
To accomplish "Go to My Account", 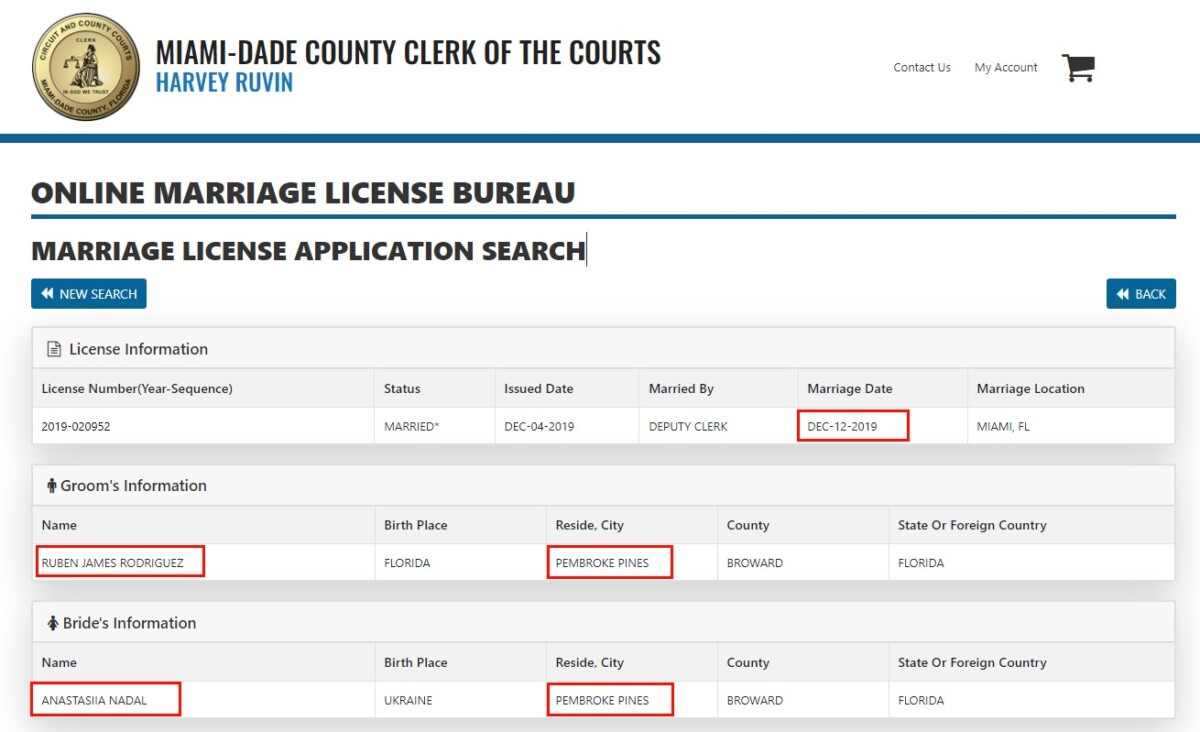I will coord(1005,68).
